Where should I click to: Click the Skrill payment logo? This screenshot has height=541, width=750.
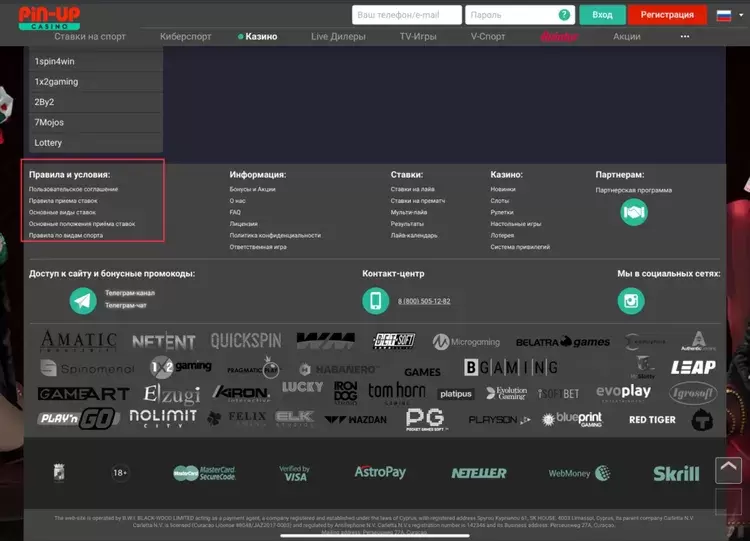coord(676,474)
